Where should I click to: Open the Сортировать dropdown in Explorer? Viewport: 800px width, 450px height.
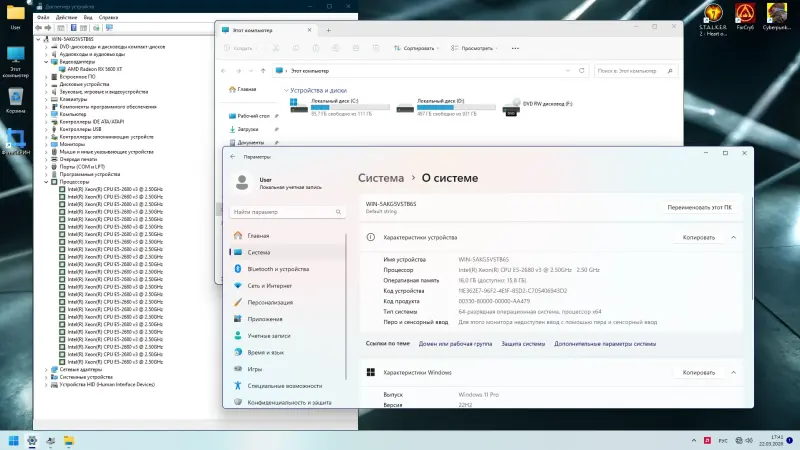click(418, 47)
